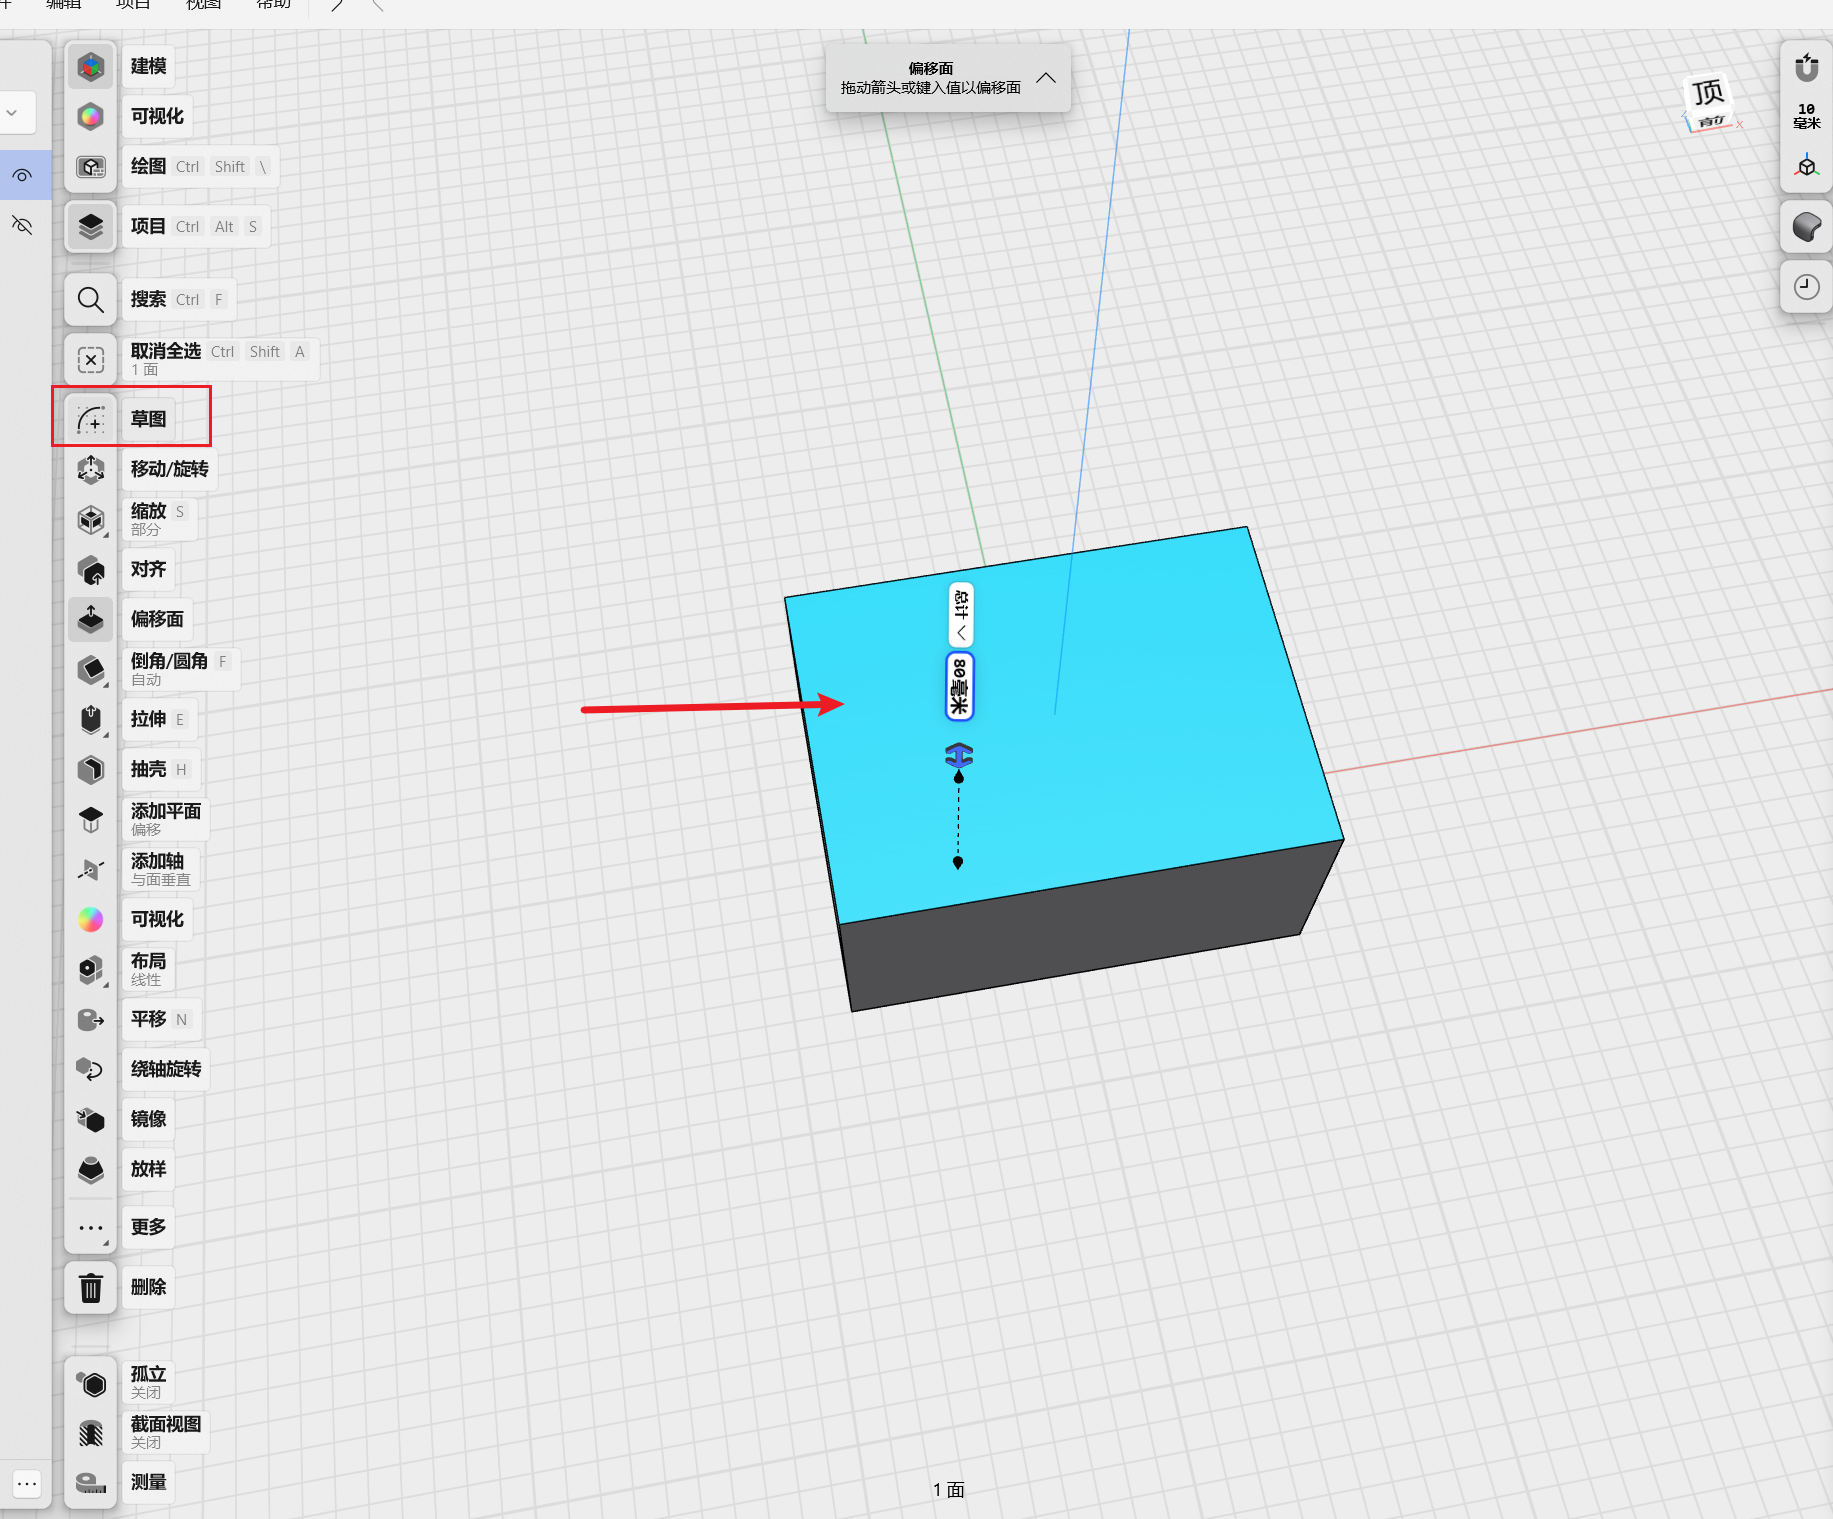Viewport: 1833px width, 1519px height.
Task: Click the 取消全选 deselect-all icon
Action: [x=91, y=360]
